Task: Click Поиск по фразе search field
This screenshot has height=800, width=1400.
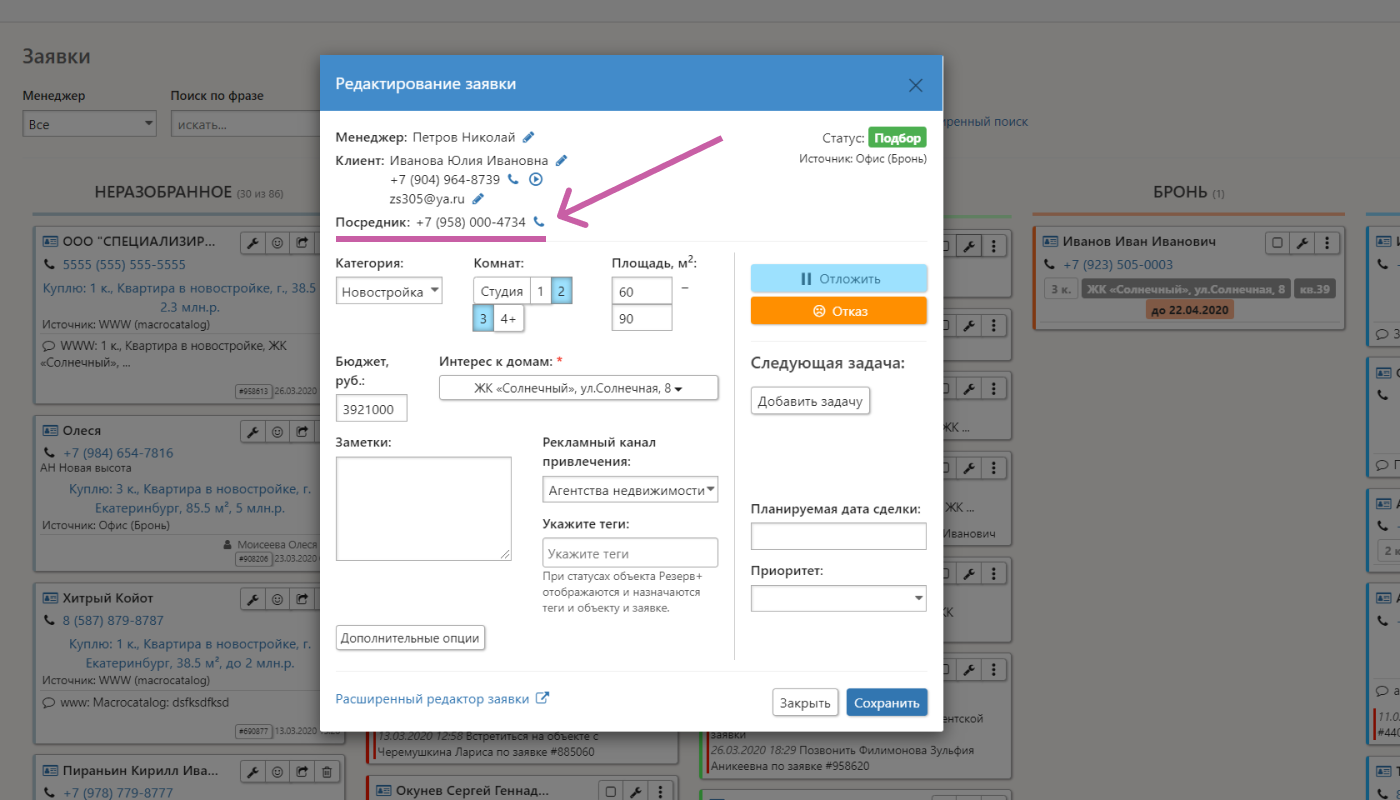Action: click(x=245, y=124)
